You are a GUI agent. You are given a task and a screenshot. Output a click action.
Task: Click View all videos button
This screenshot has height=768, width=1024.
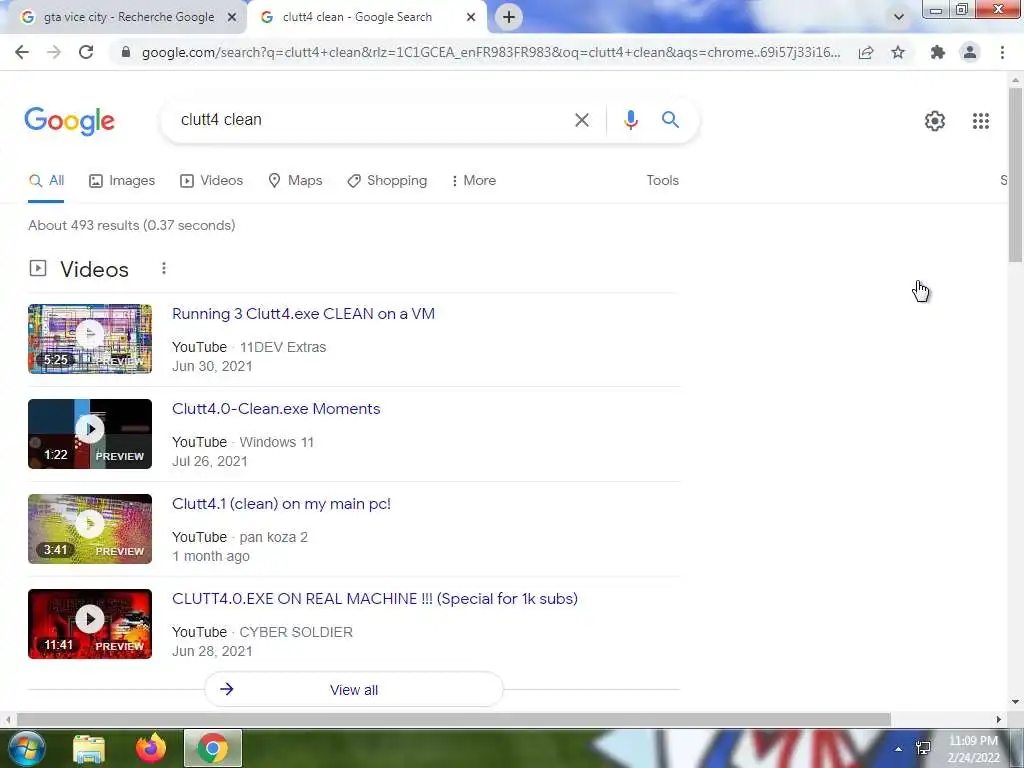[354, 690]
